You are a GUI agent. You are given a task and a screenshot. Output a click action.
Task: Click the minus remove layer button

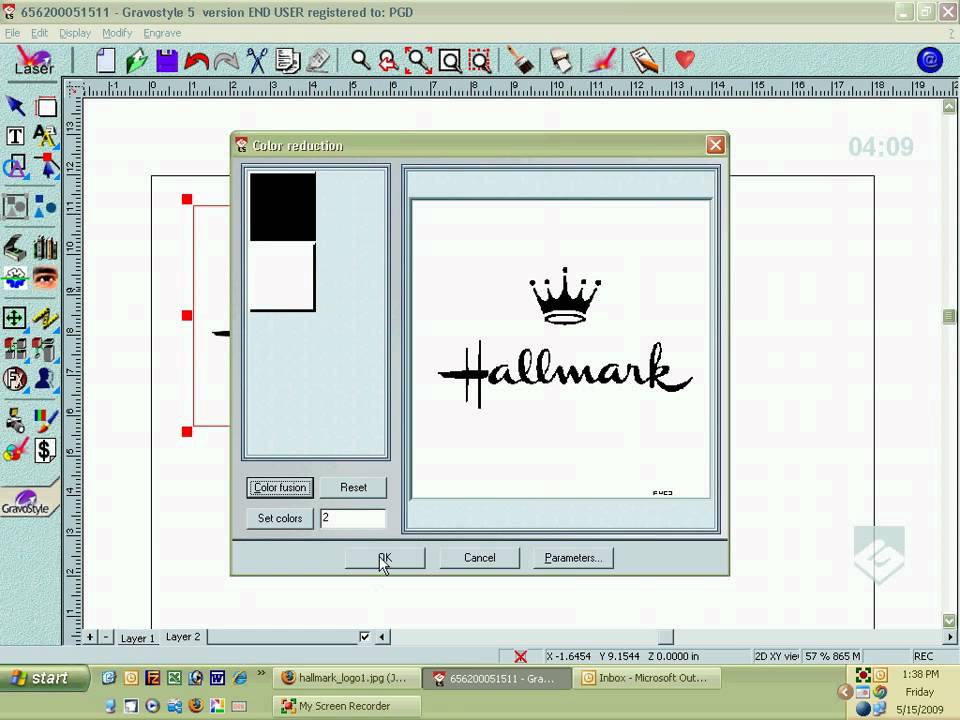[x=105, y=637]
